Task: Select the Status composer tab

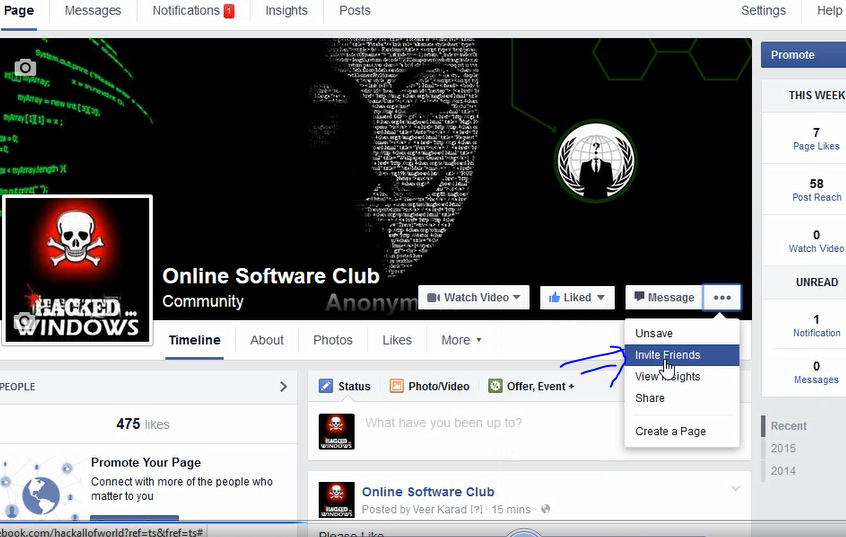Action: (345, 386)
